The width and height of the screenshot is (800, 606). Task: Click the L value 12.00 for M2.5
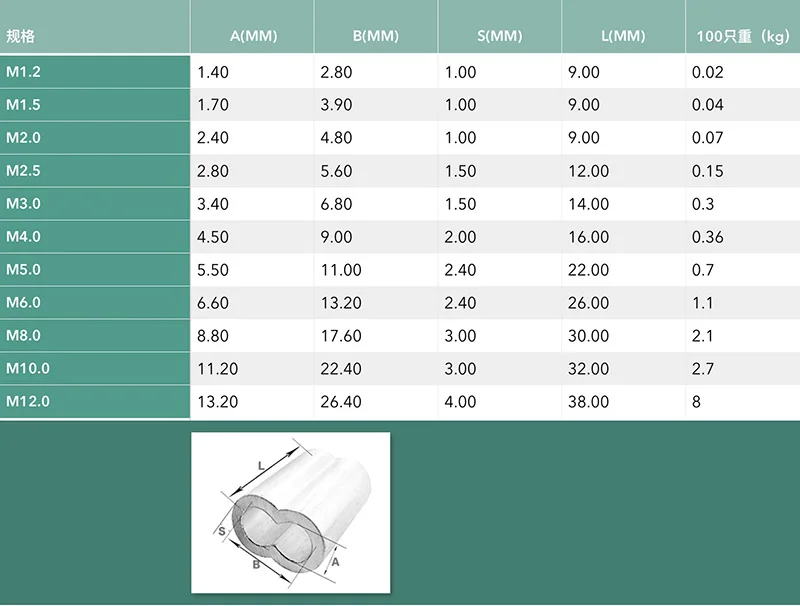pos(589,171)
